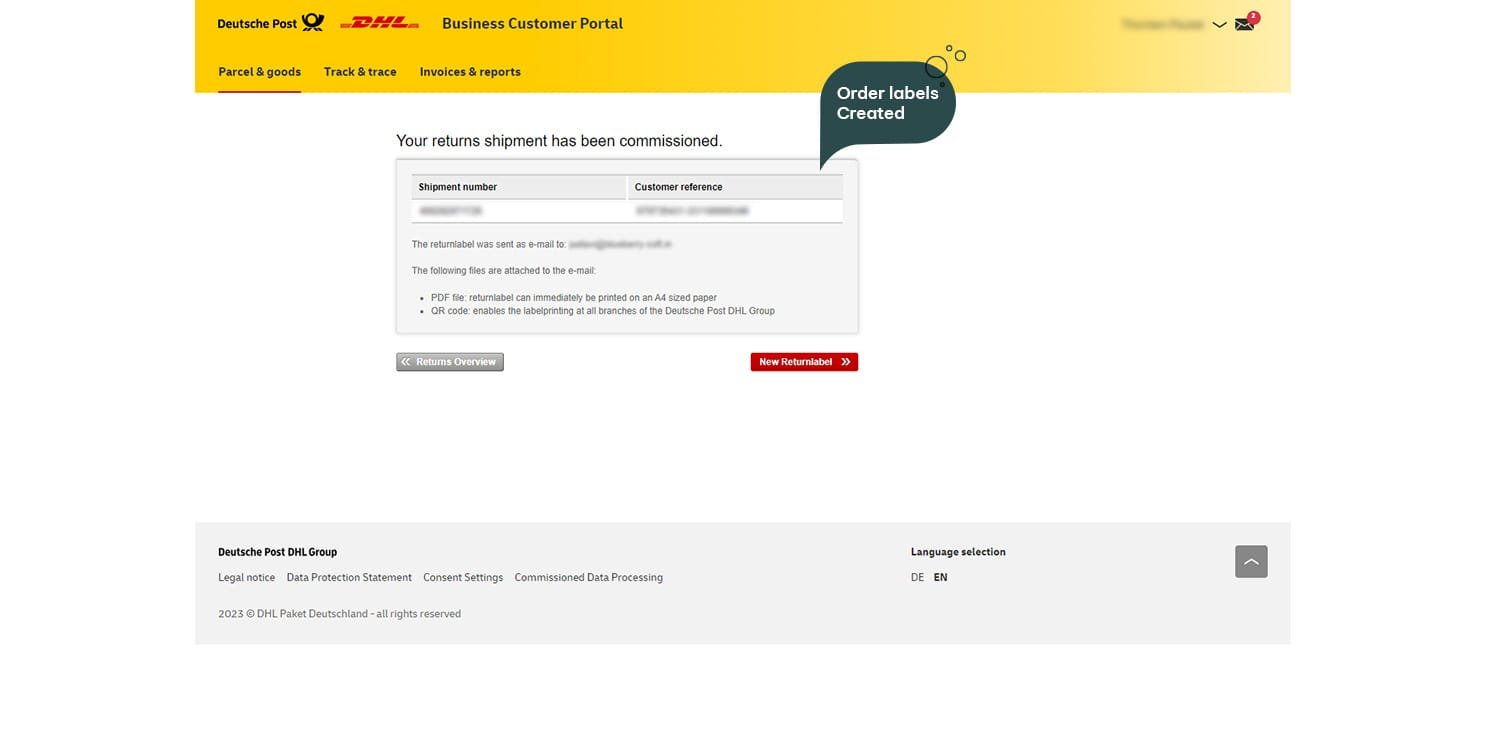Open the Data Protection Statement link
The width and height of the screenshot is (1486, 731).
click(x=349, y=578)
